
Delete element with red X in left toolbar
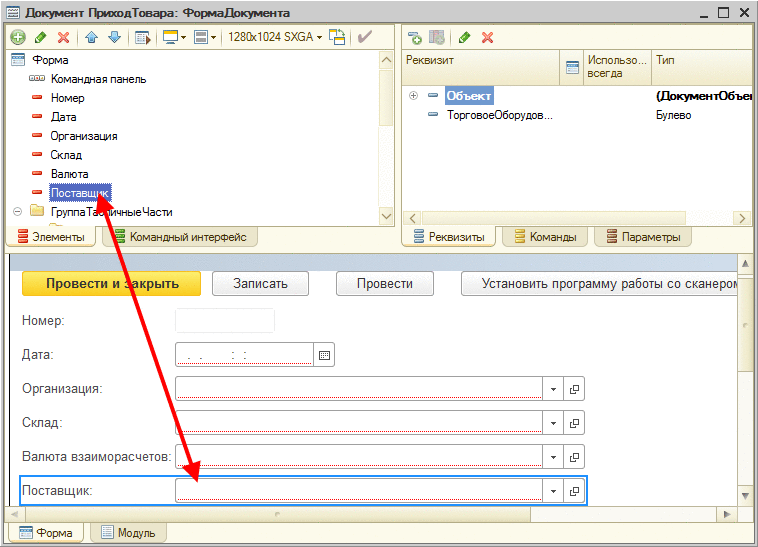(x=63, y=37)
